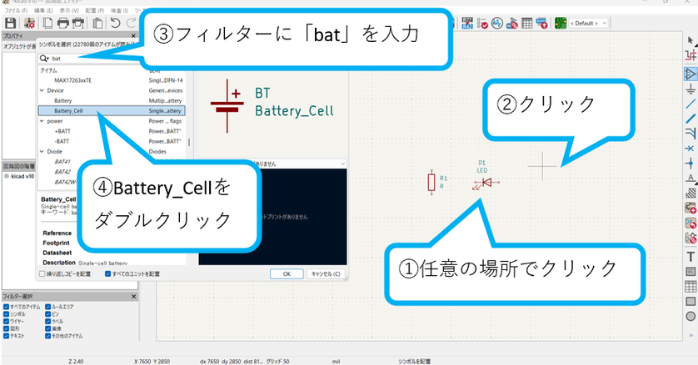Activate the Highlight Net tool
Image resolution: width=698 pixels, height=365 pixels.
(690, 56)
